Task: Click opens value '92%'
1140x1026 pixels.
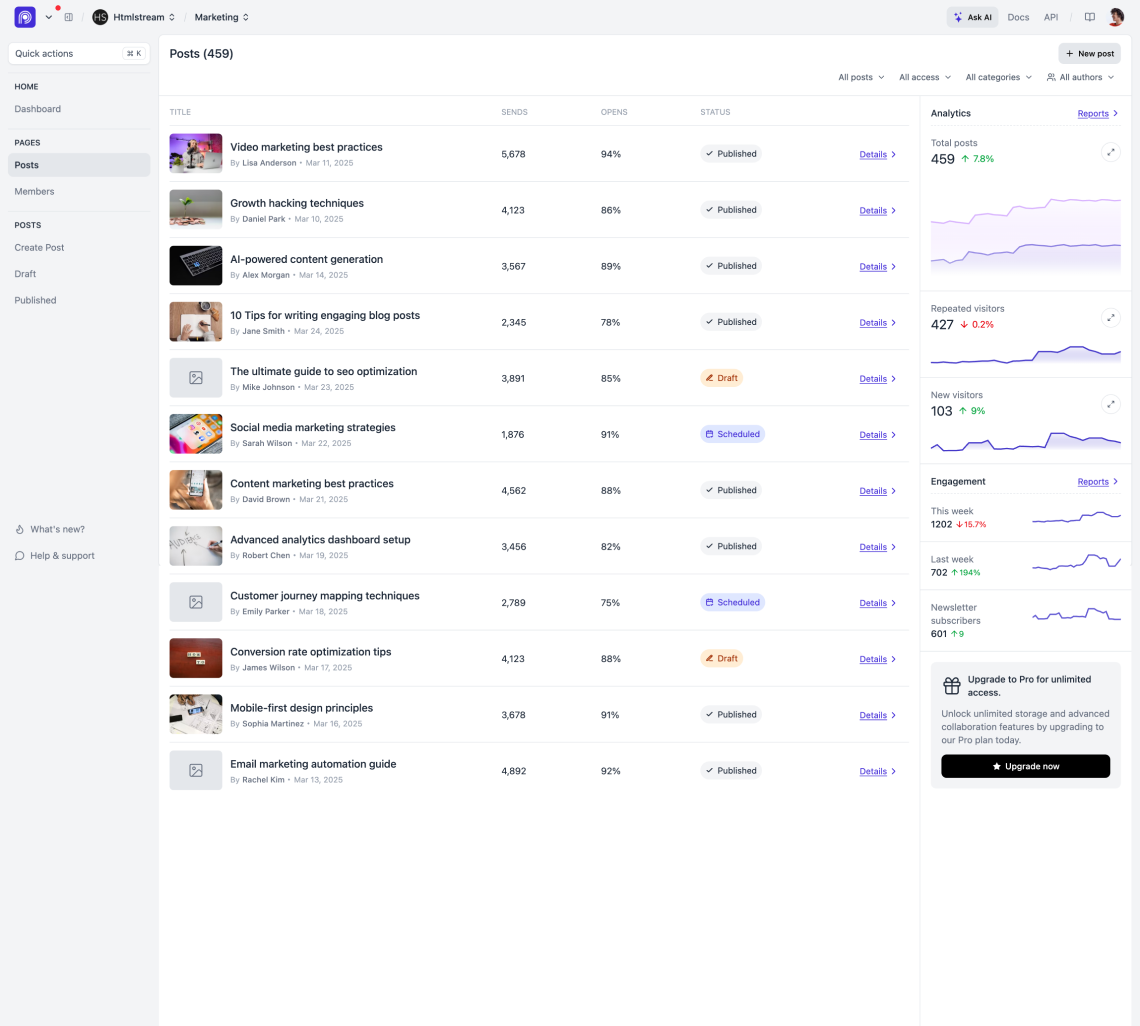Action: tap(611, 771)
